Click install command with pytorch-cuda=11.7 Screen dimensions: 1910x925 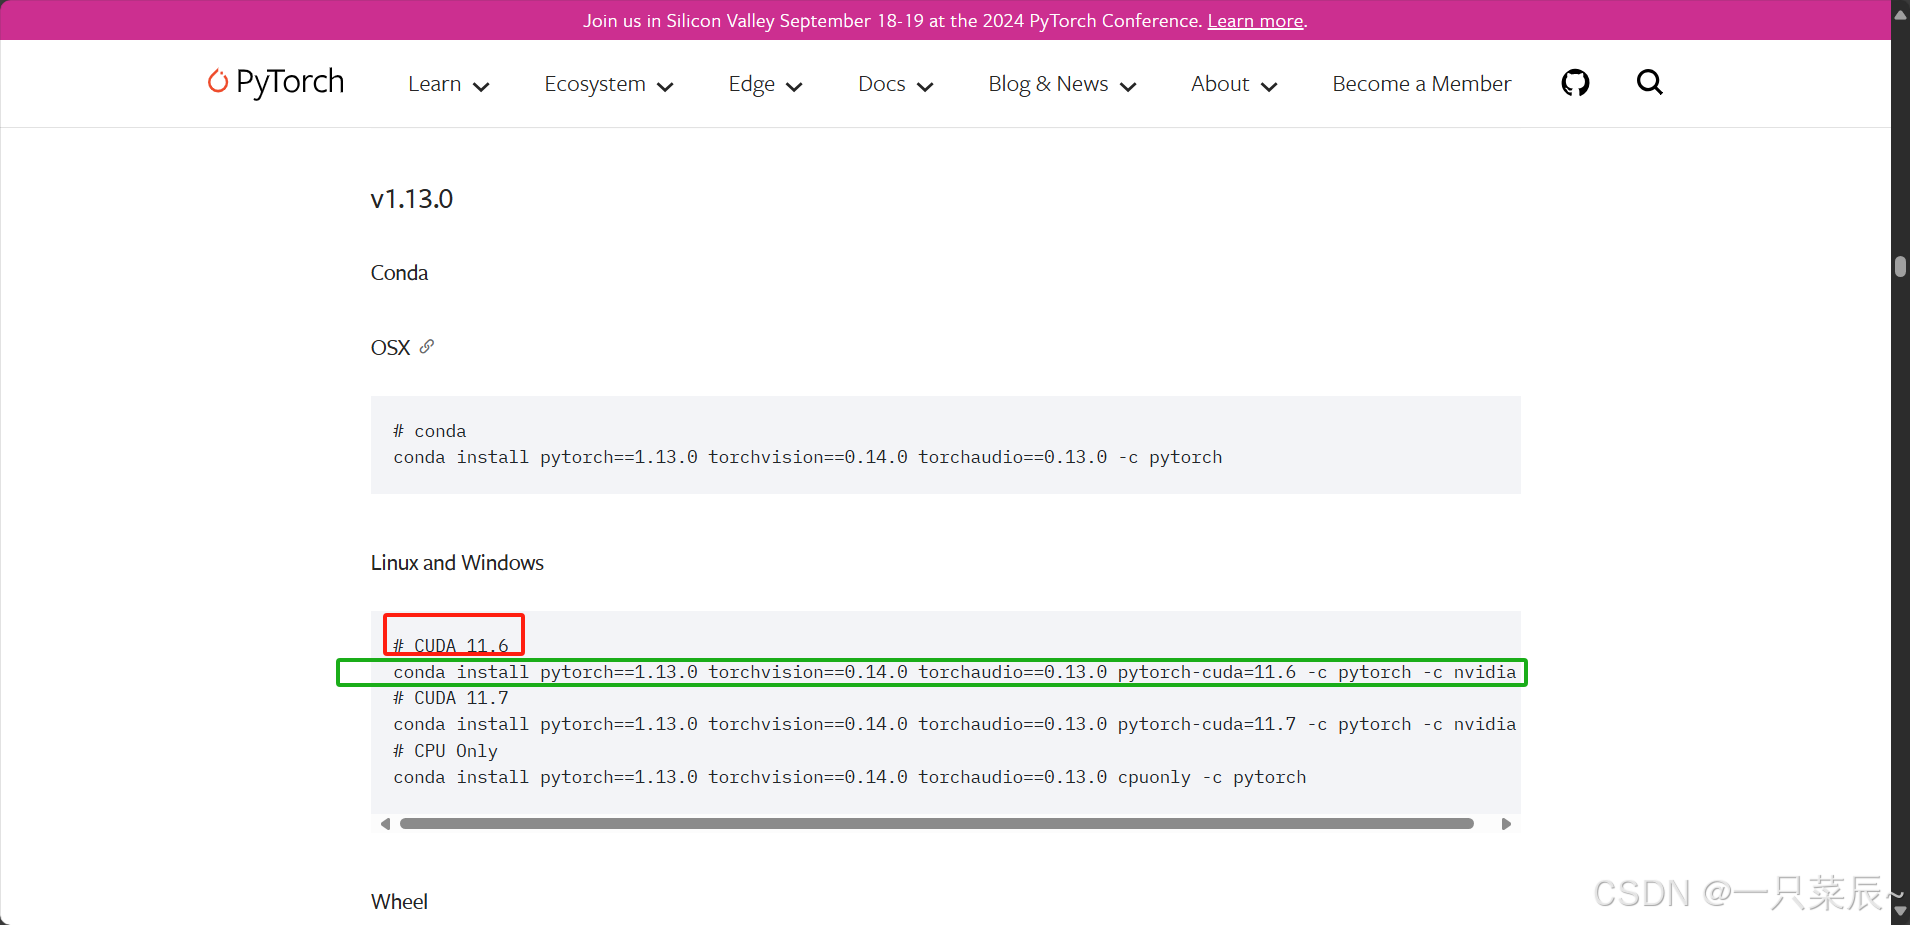click(955, 724)
